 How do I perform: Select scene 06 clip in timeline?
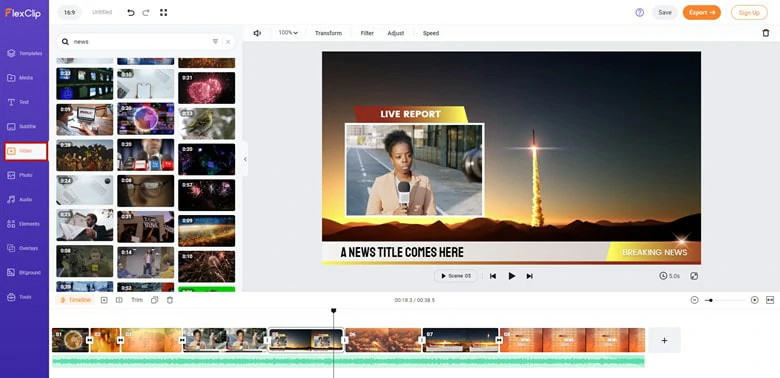[383, 340]
